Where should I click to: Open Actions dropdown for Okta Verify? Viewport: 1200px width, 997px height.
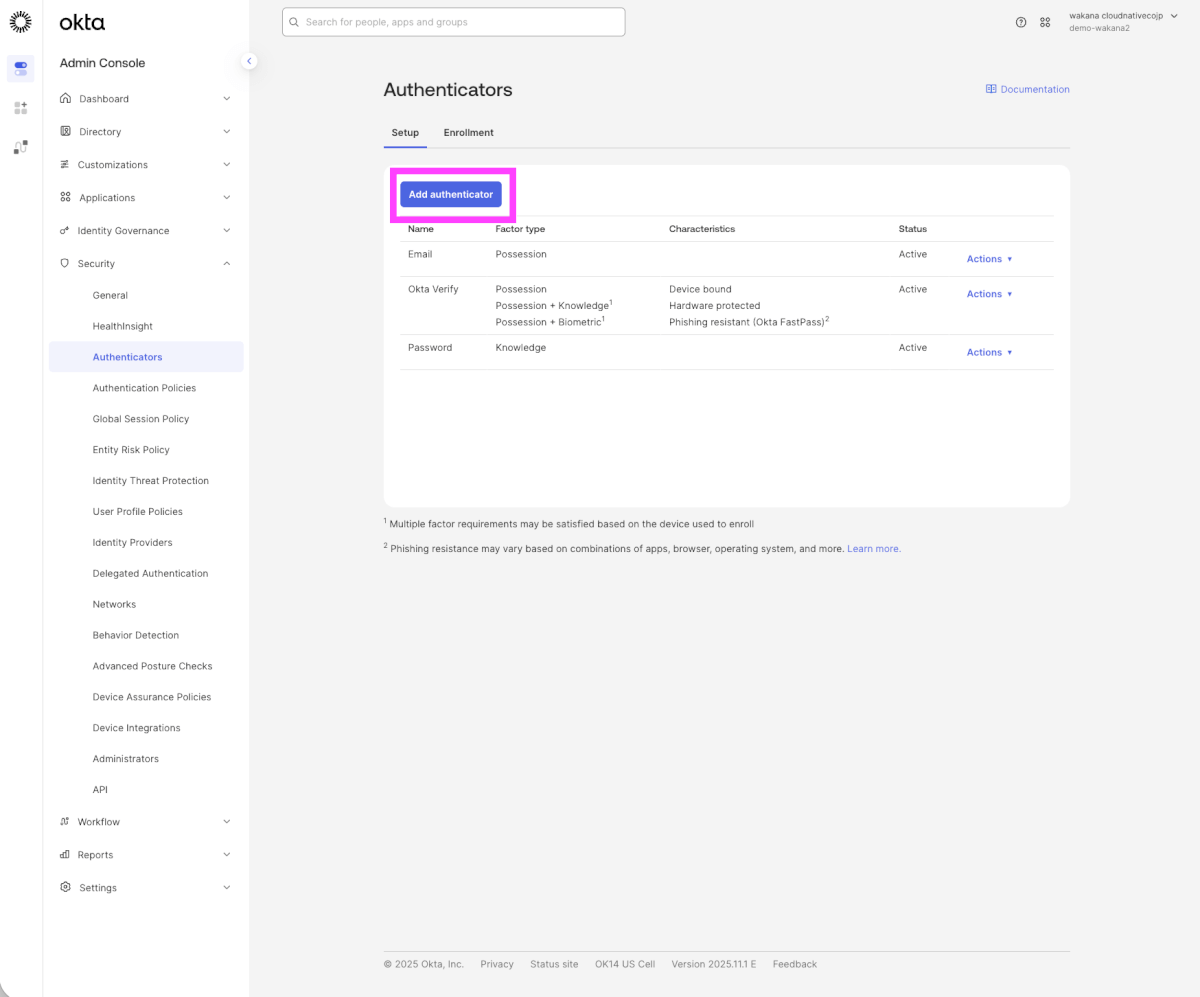click(989, 294)
